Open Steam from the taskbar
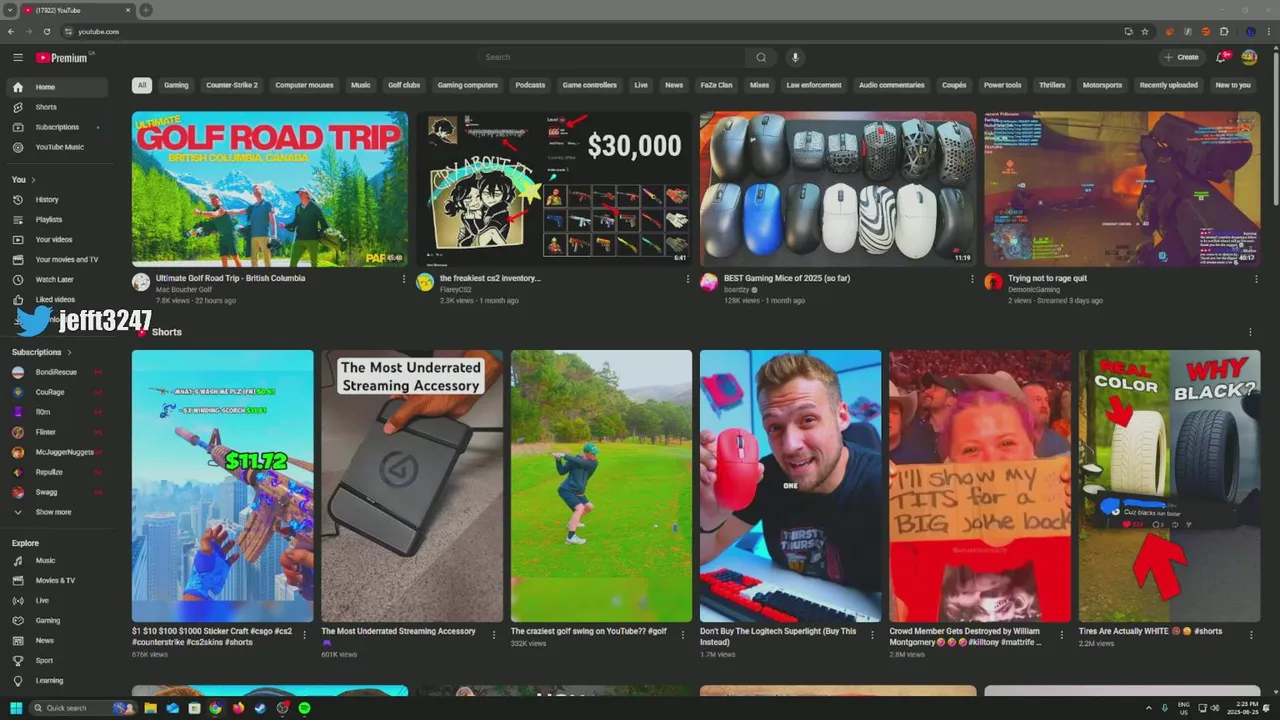 tap(260, 708)
